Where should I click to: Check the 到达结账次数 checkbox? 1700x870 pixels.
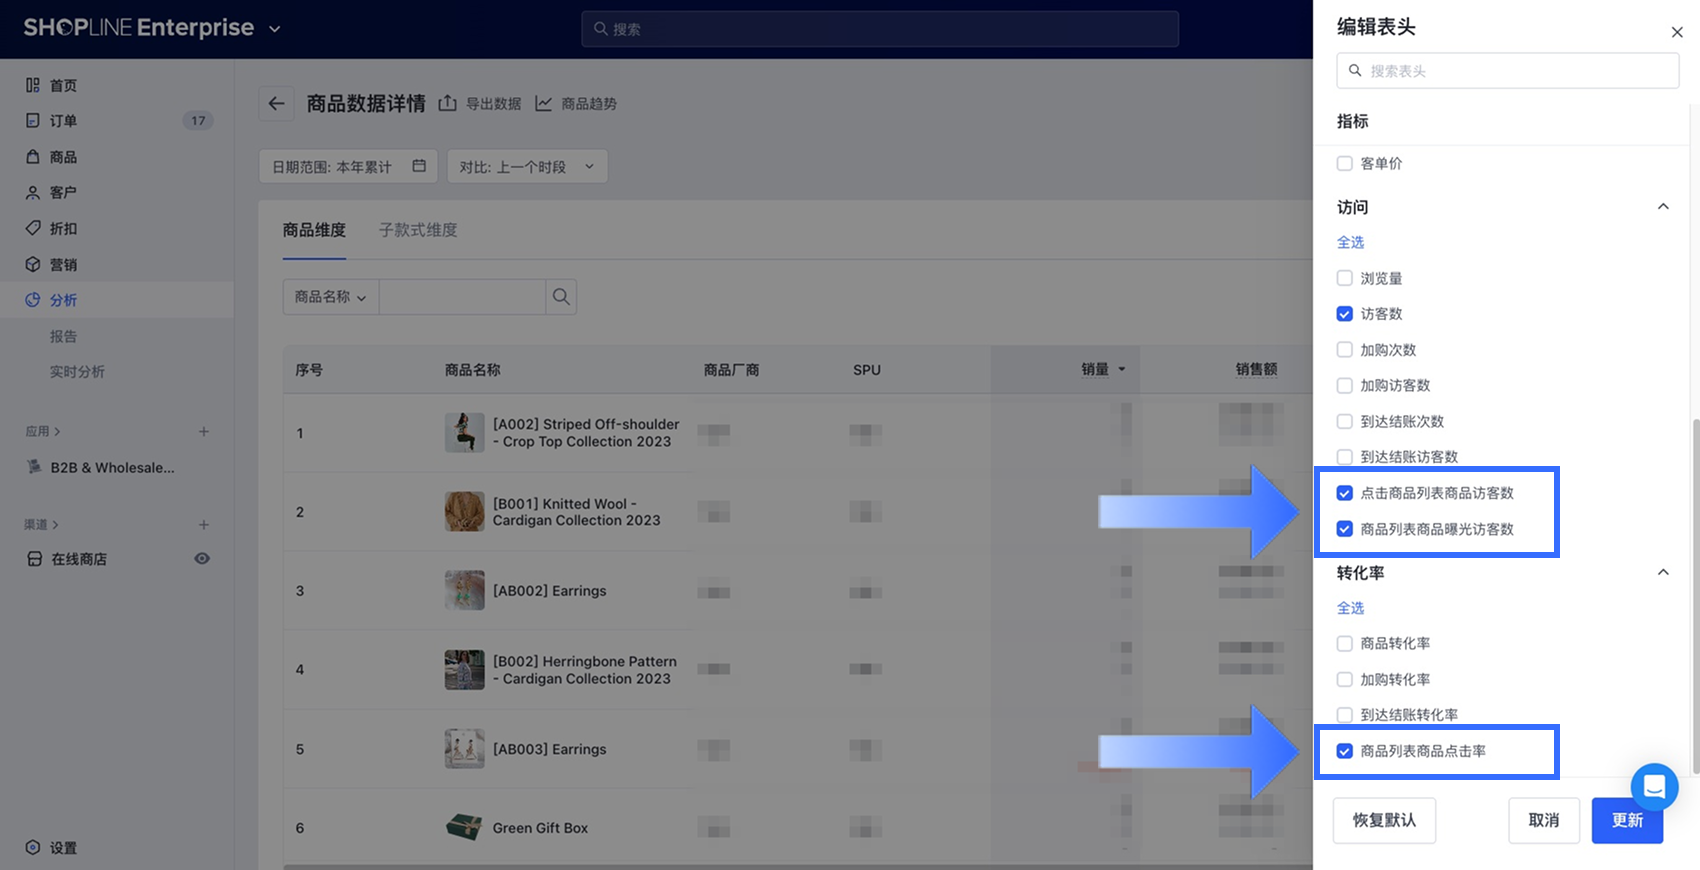coord(1345,421)
